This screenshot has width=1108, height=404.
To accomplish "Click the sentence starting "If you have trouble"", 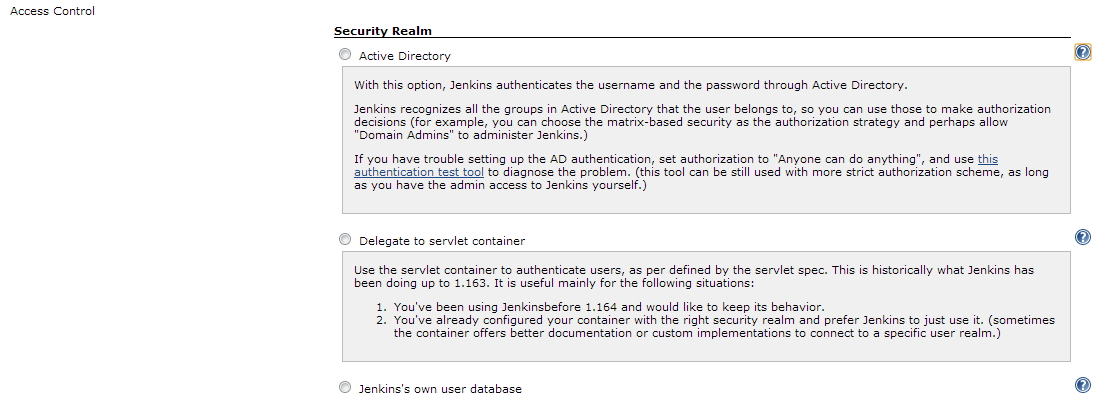I will click(x=701, y=172).
